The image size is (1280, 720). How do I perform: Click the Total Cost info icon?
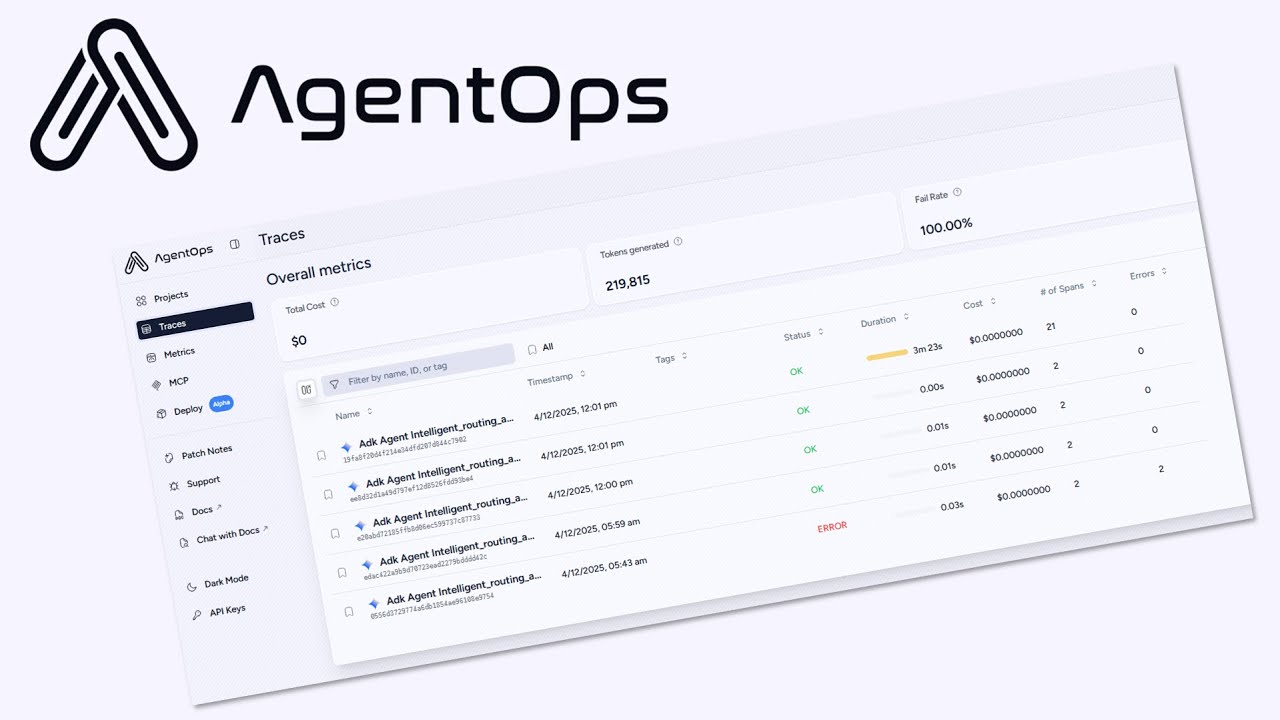tap(334, 302)
